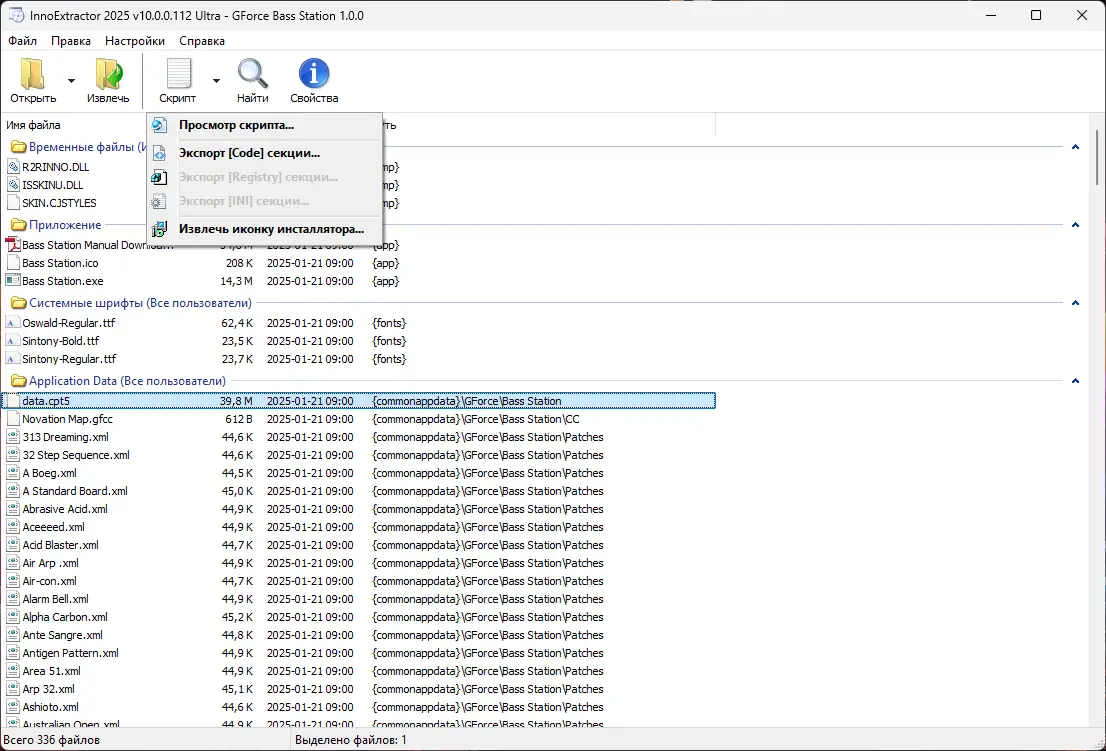The height and width of the screenshot is (751, 1106).
Task: Select the Ashioto.xml file name
Action: coord(50,707)
